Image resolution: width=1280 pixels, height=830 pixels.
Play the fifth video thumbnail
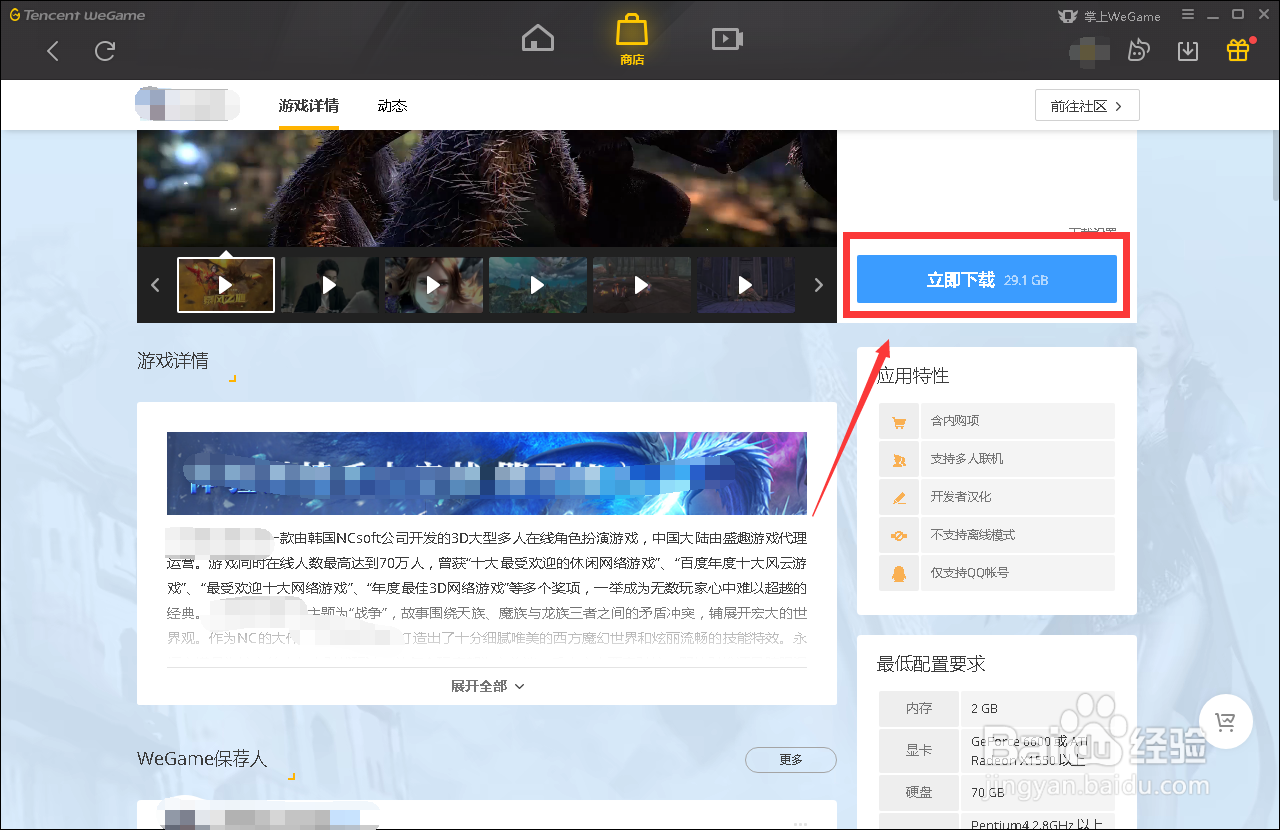point(642,285)
